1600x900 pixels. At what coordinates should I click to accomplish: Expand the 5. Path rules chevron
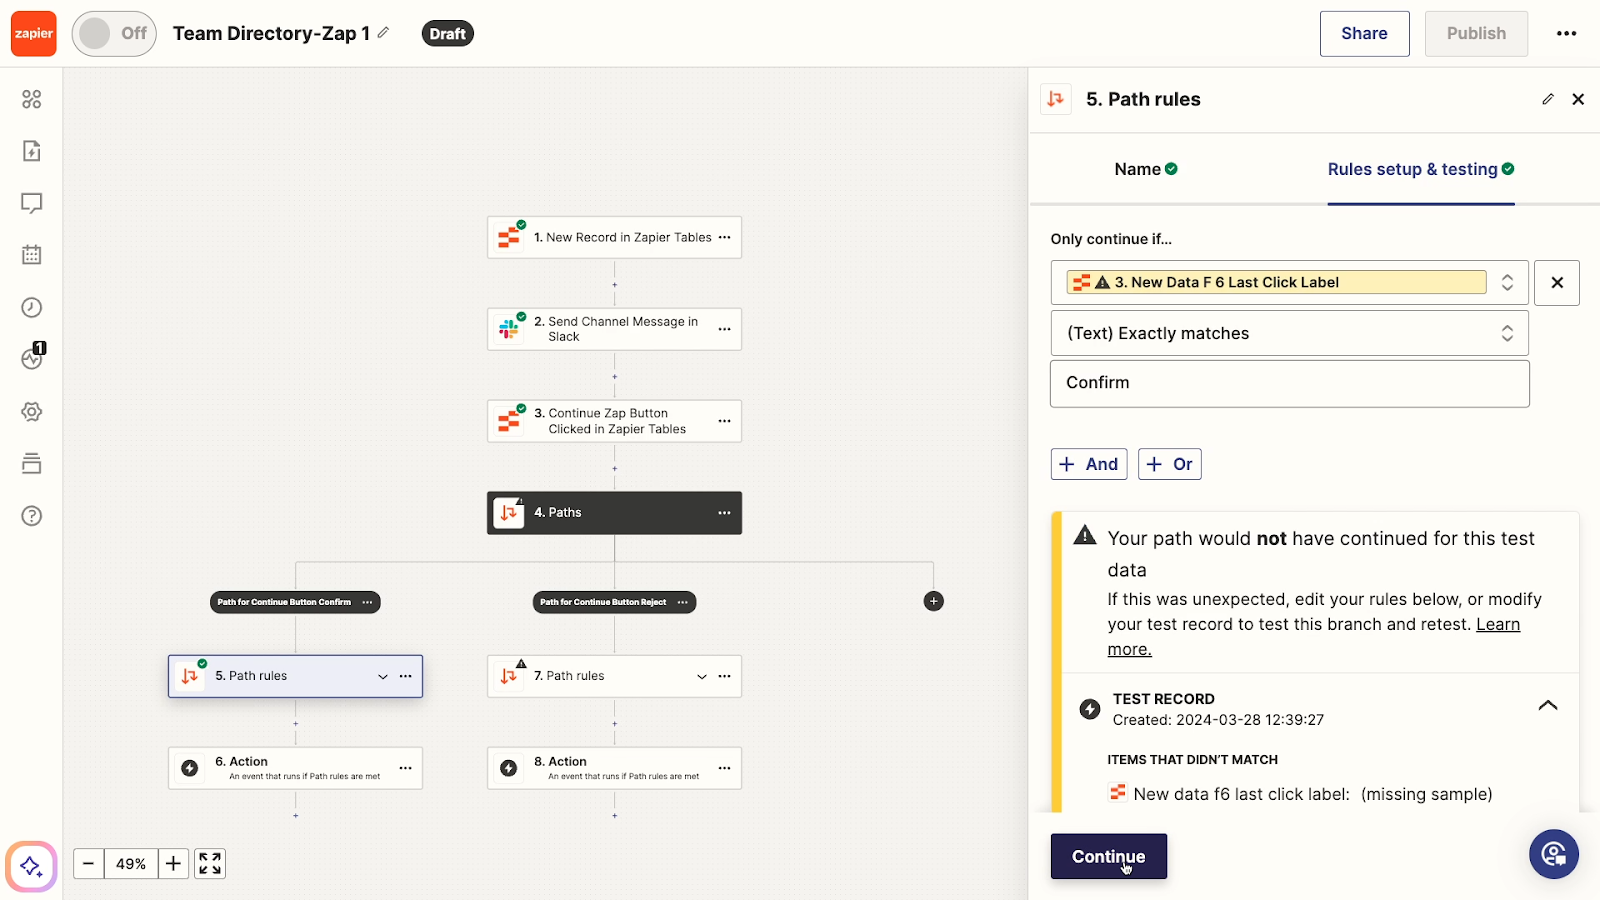(x=383, y=677)
